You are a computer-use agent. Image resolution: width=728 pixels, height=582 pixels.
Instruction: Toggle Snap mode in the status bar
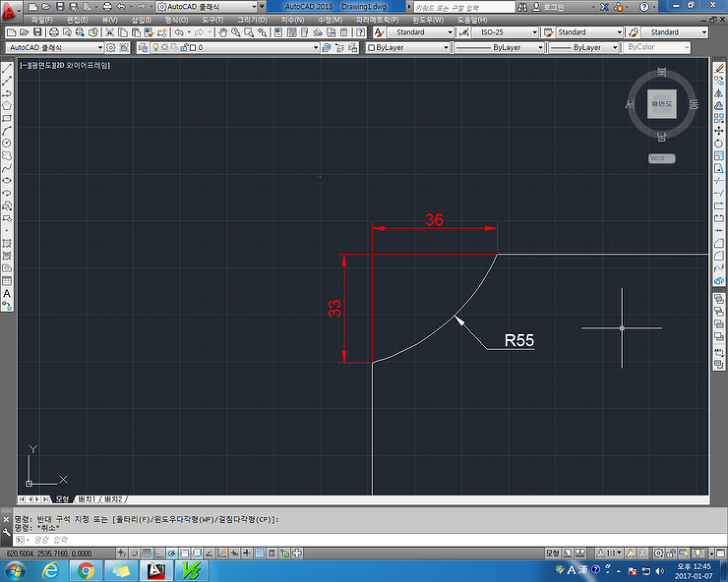pos(134,553)
